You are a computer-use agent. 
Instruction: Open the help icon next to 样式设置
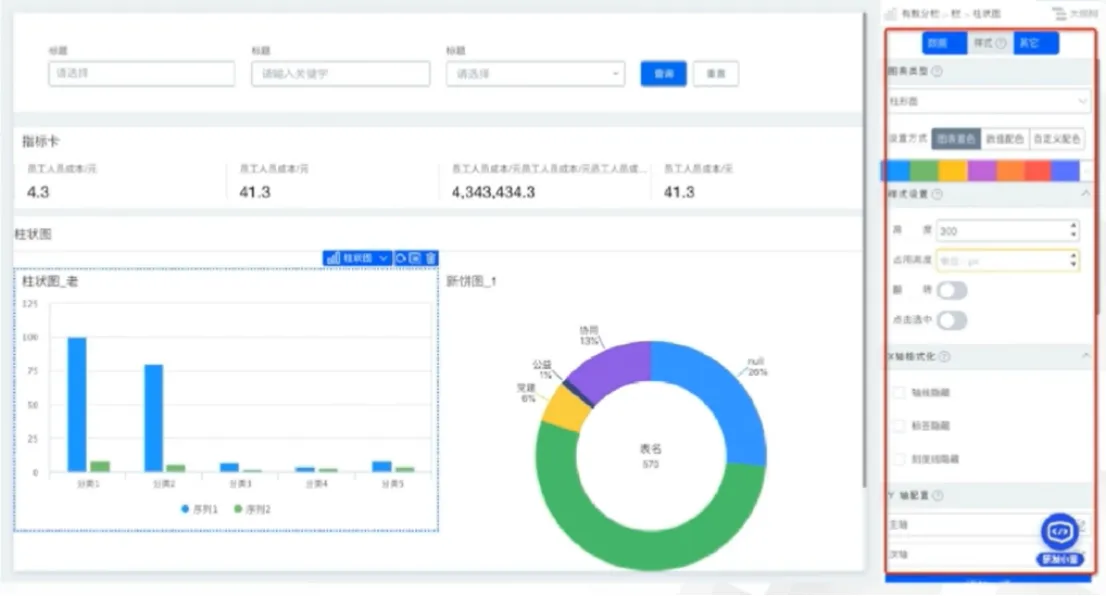[937, 194]
